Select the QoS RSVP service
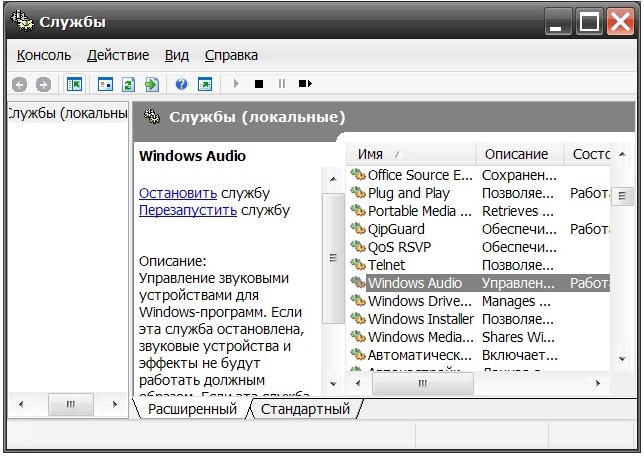The image size is (644, 457). 479,247
